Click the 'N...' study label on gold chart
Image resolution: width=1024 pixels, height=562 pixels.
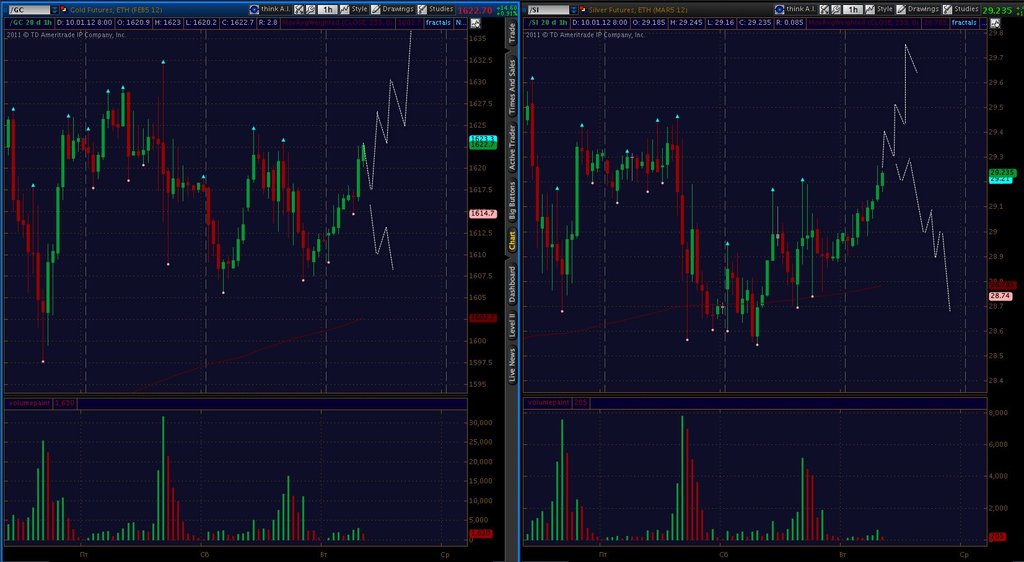tap(460, 23)
